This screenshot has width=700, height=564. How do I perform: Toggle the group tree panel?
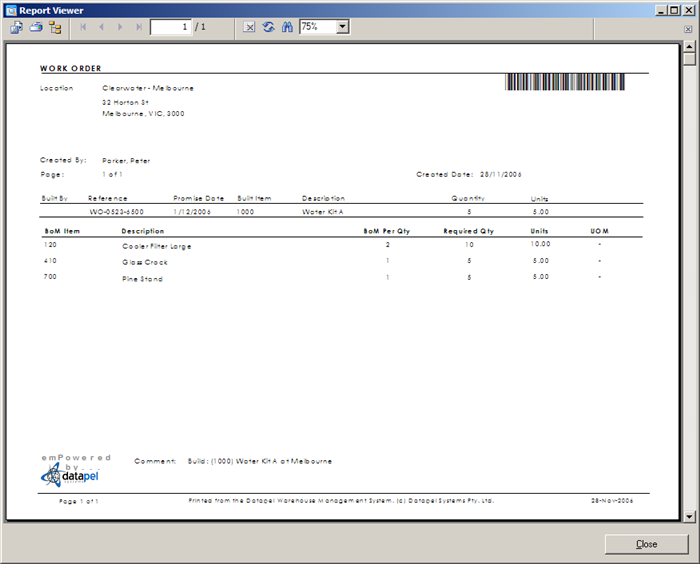(54, 27)
